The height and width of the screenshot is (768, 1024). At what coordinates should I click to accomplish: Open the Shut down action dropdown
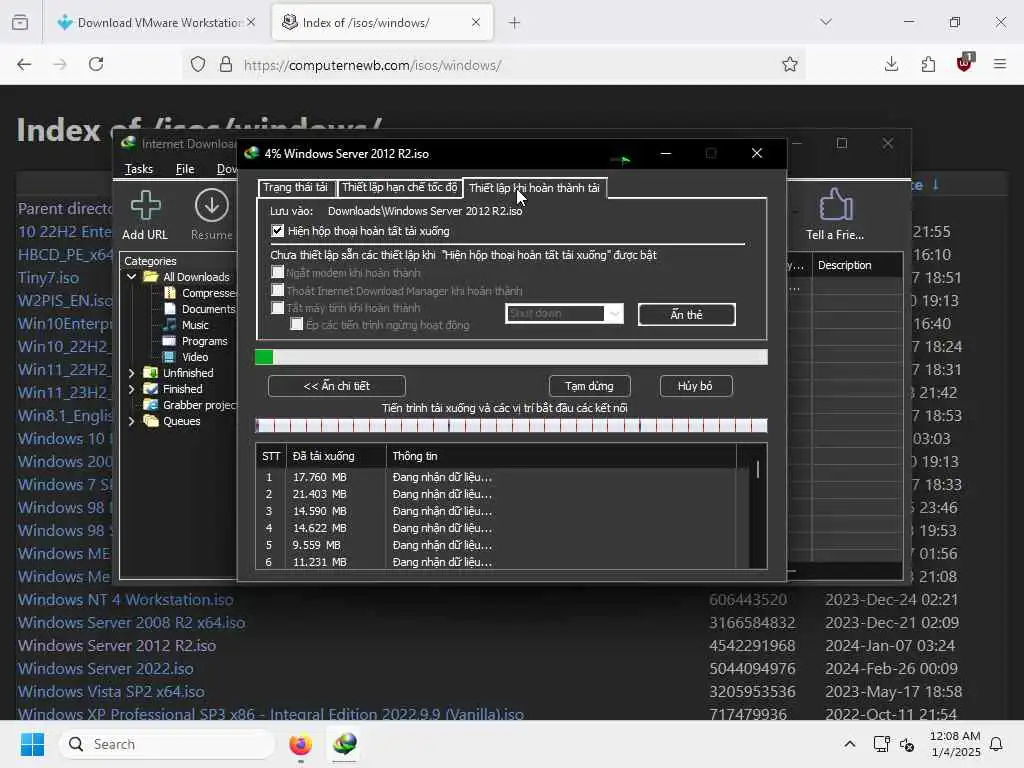[564, 313]
